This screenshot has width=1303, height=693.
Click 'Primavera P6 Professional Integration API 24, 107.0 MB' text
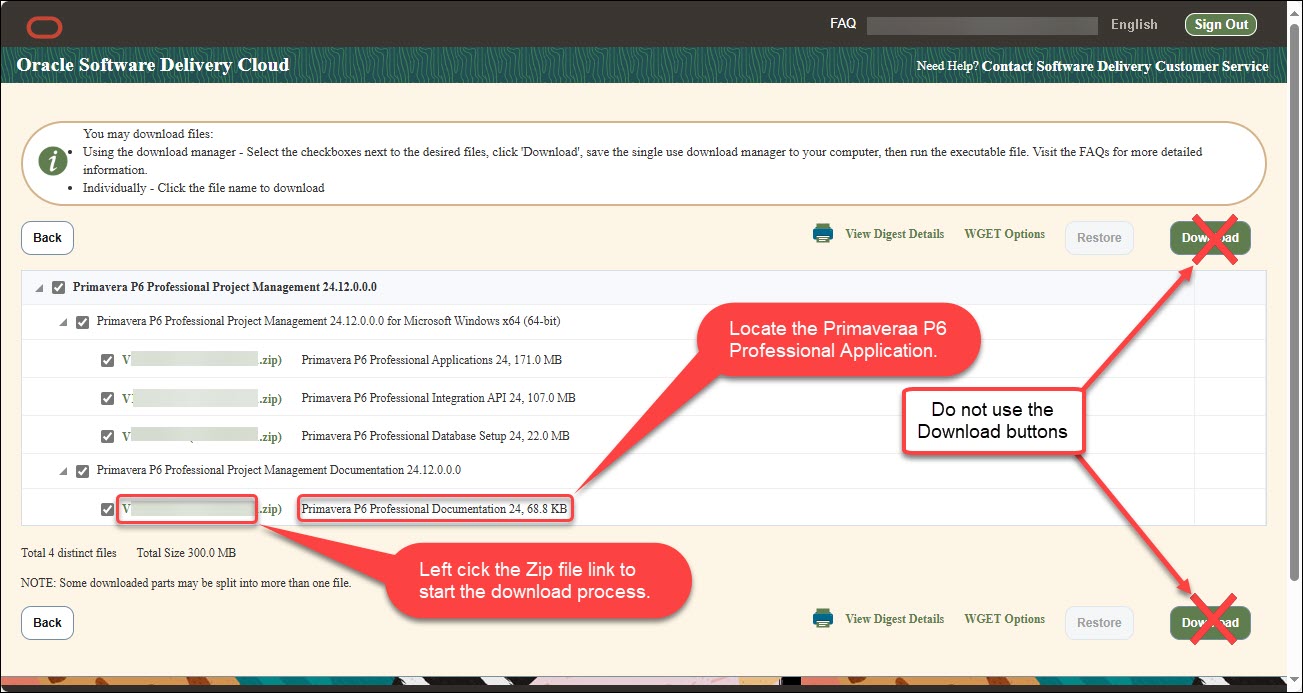click(438, 398)
